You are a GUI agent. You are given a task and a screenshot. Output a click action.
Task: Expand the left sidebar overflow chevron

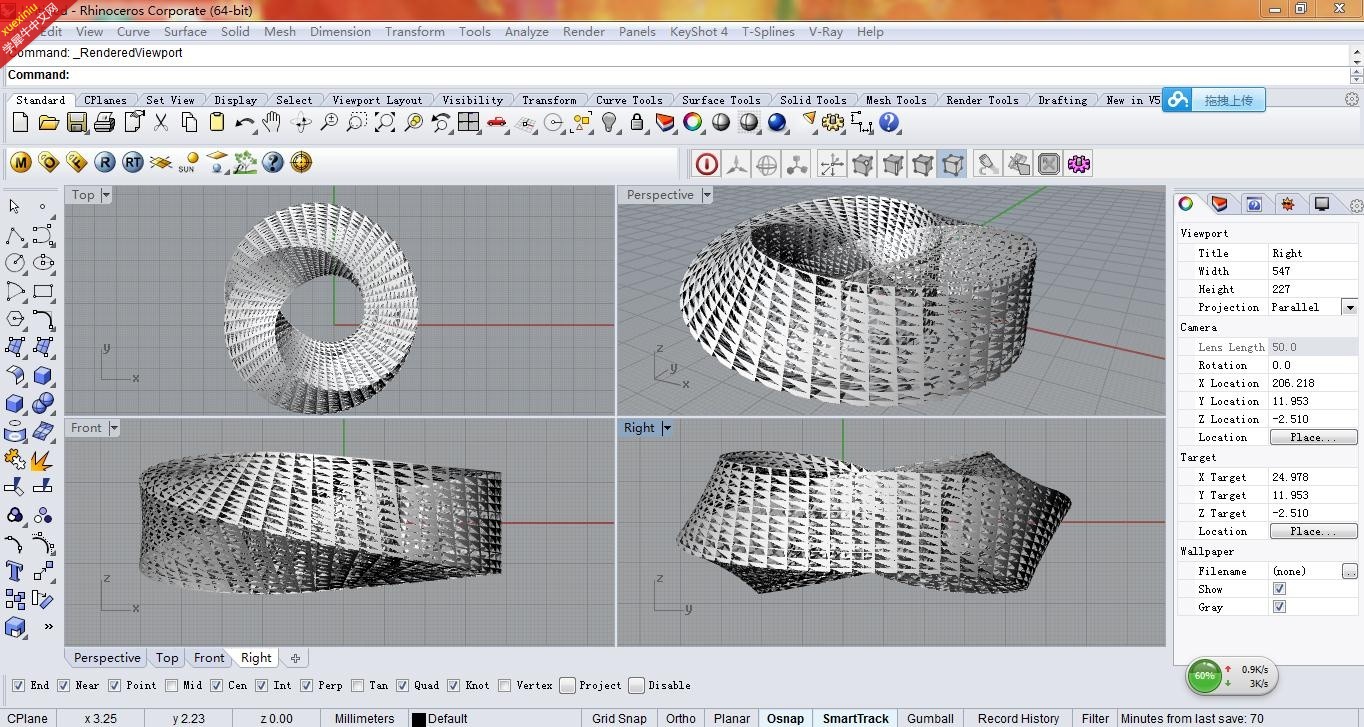coord(48,627)
